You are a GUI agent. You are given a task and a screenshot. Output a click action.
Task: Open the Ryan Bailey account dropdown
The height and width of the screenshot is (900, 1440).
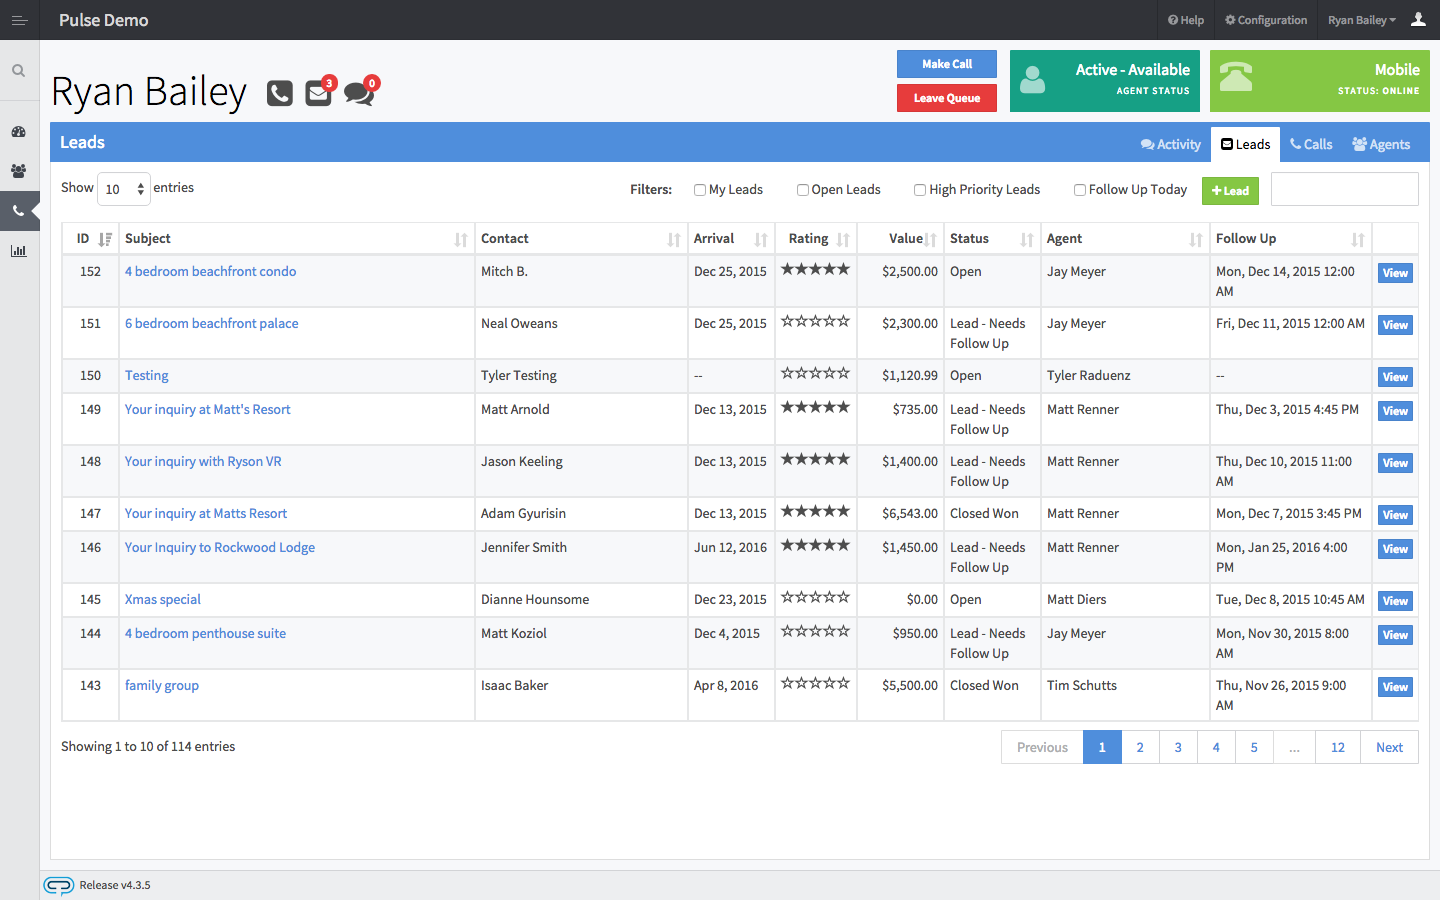(1361, 20)
